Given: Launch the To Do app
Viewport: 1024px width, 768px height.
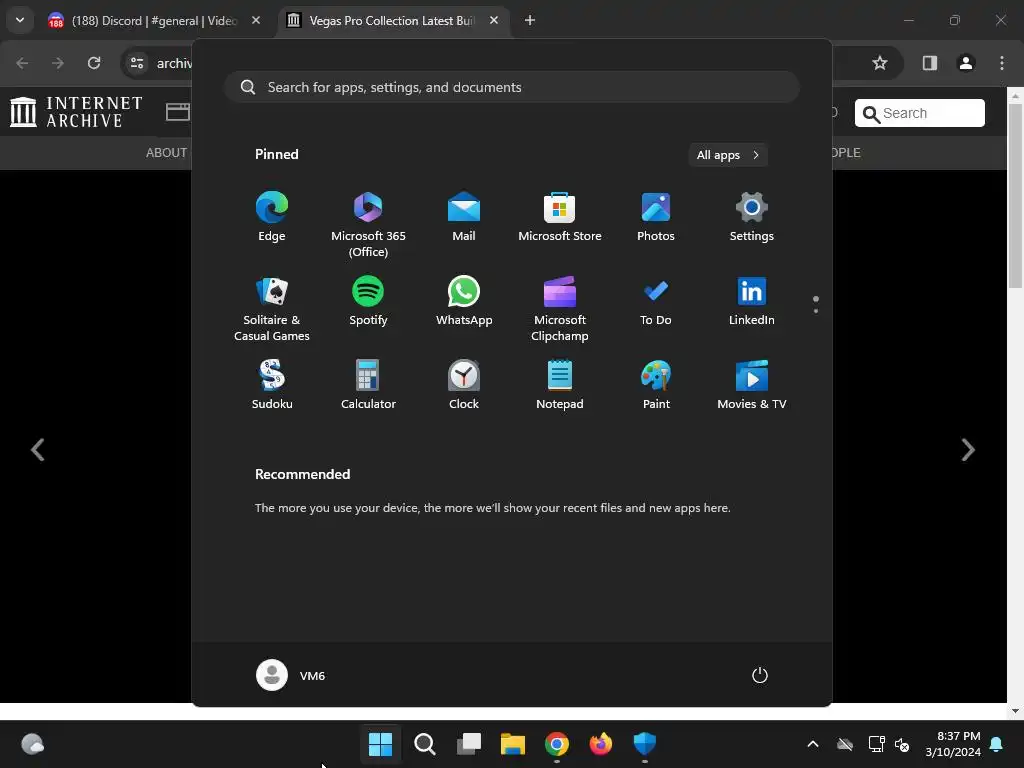Looking at the screenshot, I should tap(656, 300).
